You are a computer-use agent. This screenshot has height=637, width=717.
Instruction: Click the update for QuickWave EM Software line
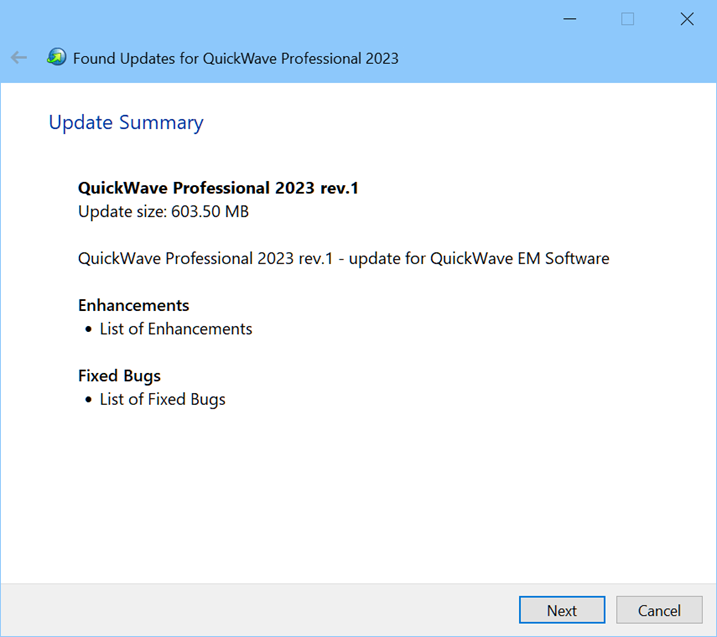click(x=343, y=258)
